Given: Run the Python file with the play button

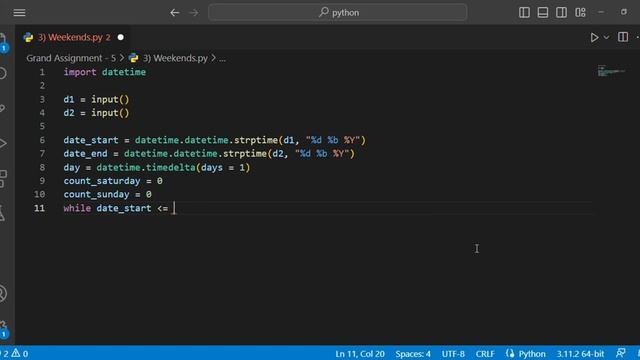Looking at the screenshot, I should click(594, 38).
